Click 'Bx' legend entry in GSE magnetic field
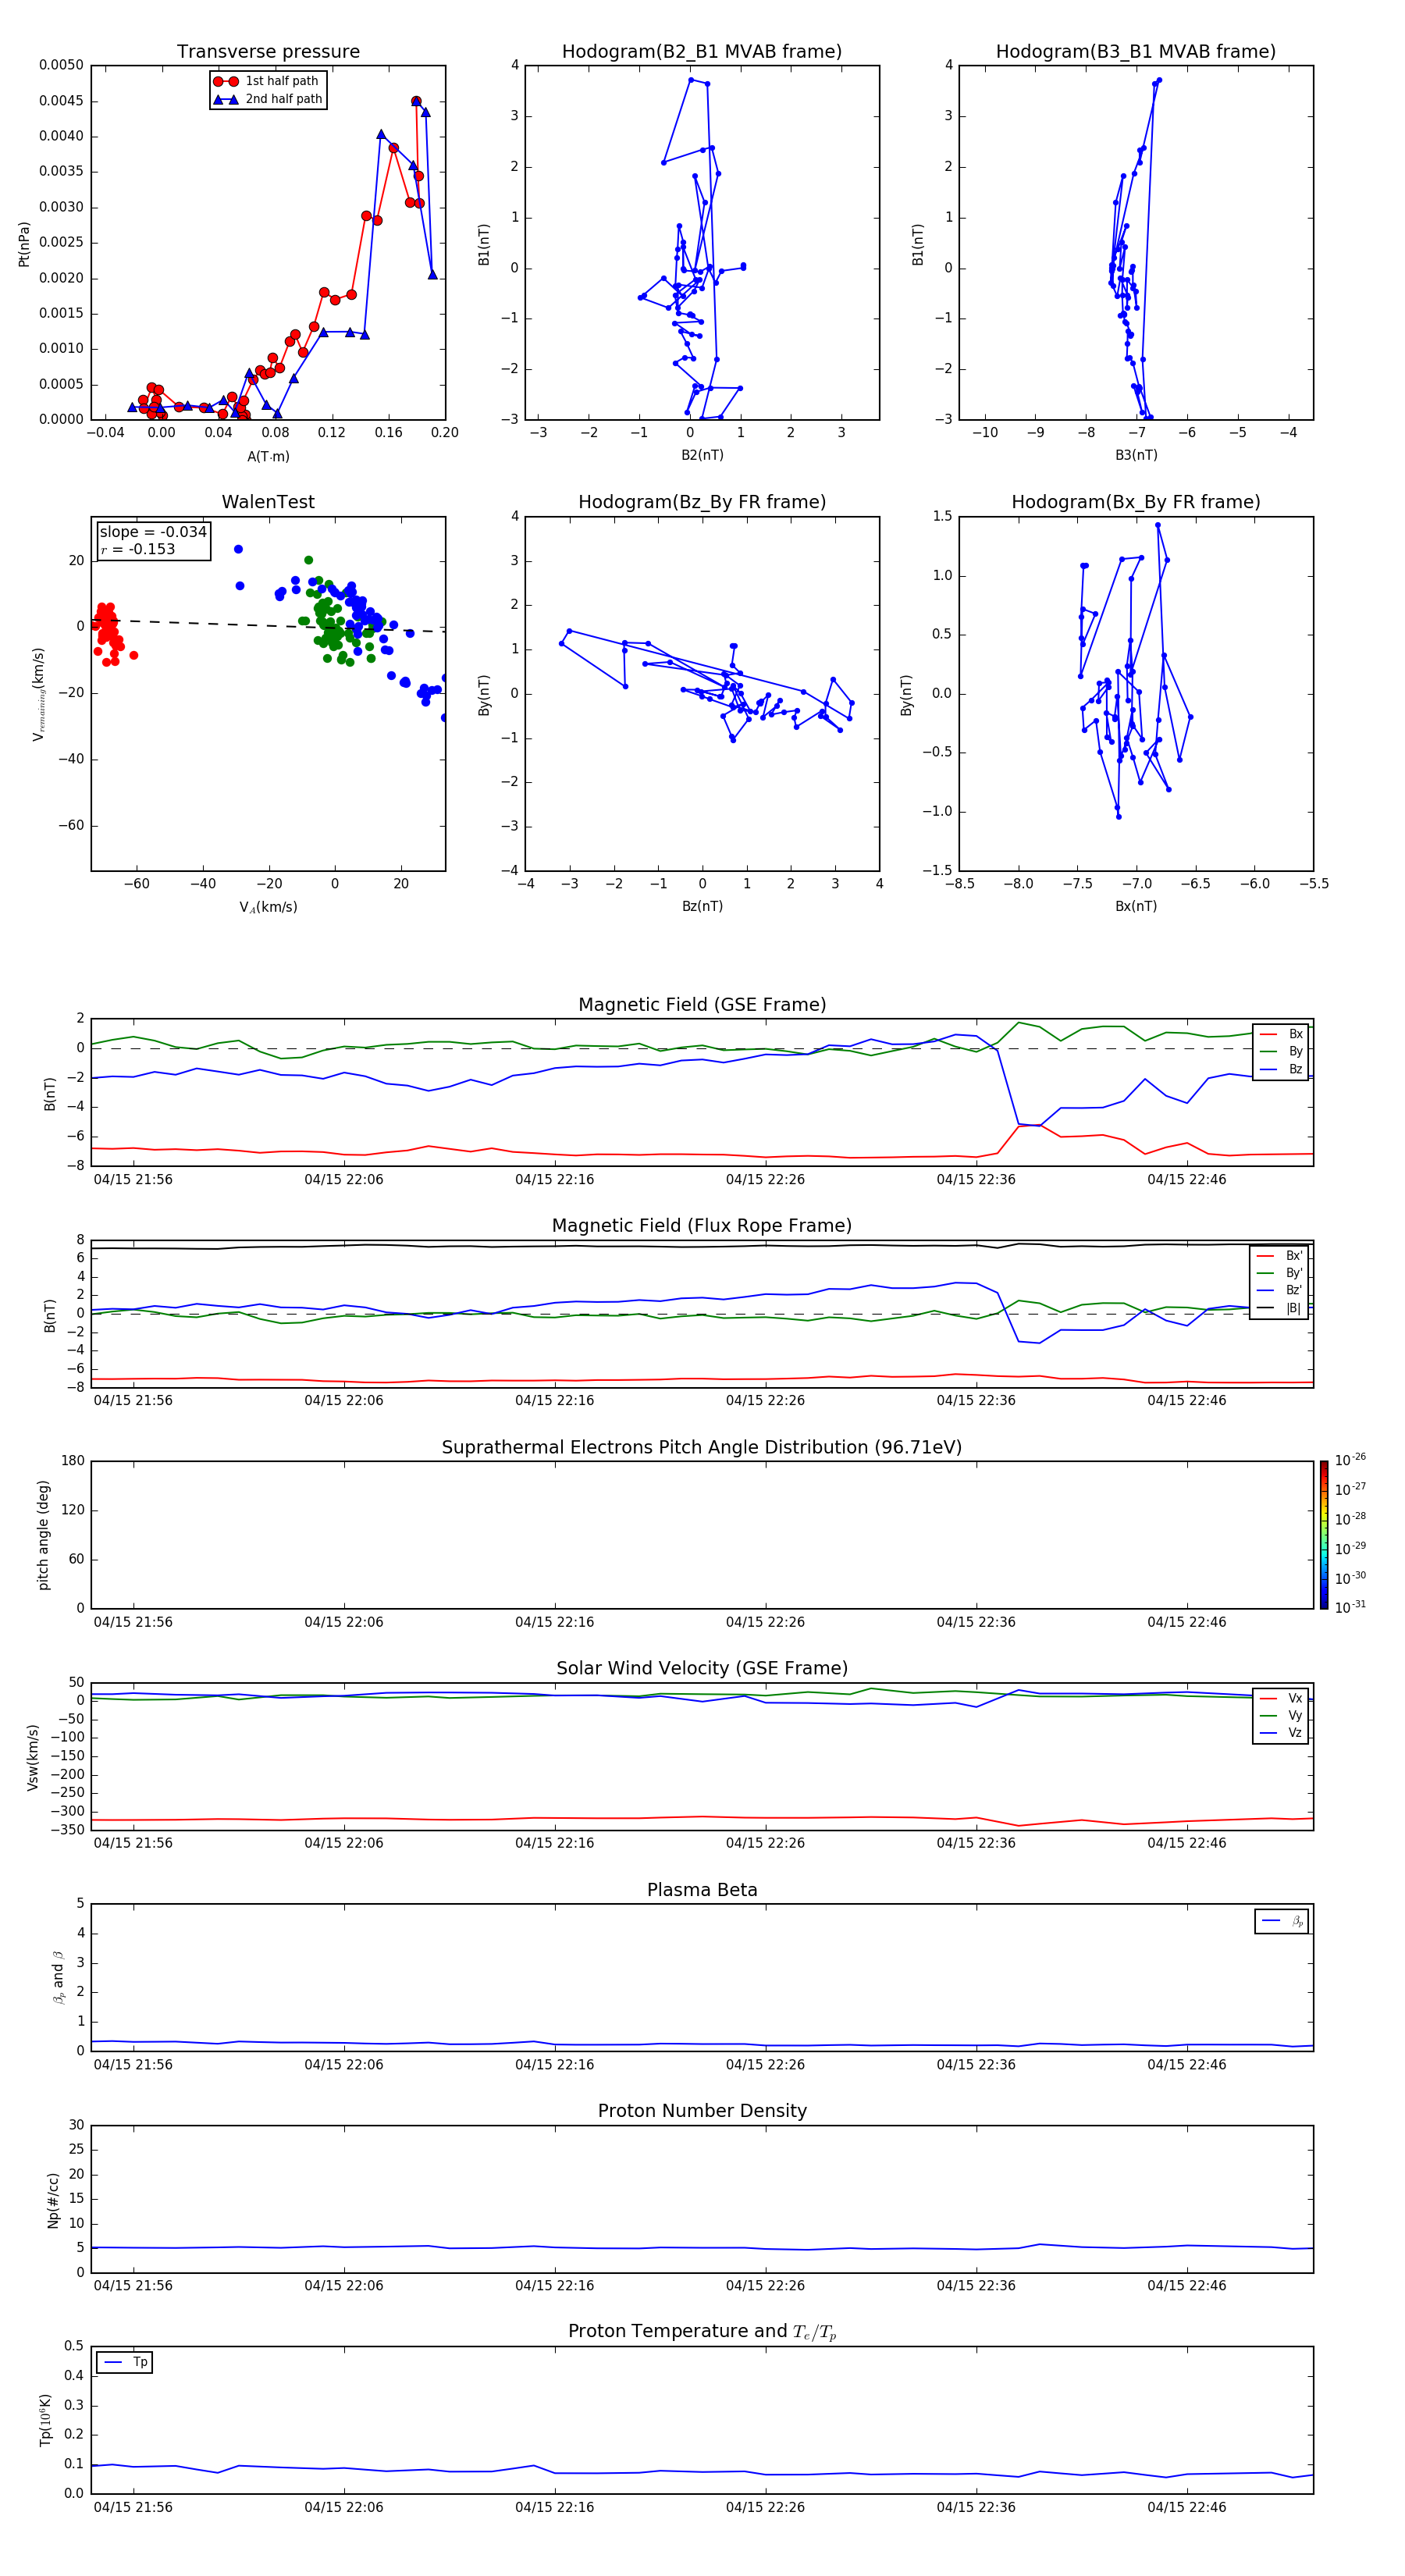This screenshot has height=2576, width=1405. coord(1281,1034)
